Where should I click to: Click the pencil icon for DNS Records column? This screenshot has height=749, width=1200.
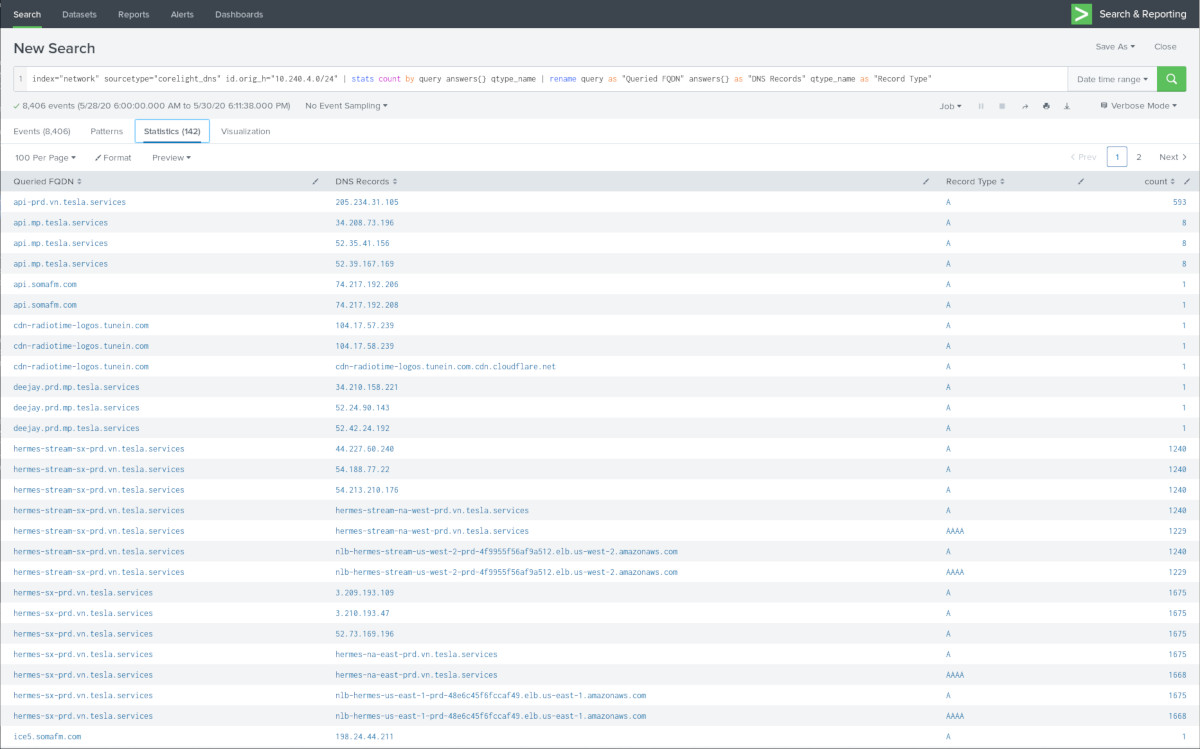[926, 182]
